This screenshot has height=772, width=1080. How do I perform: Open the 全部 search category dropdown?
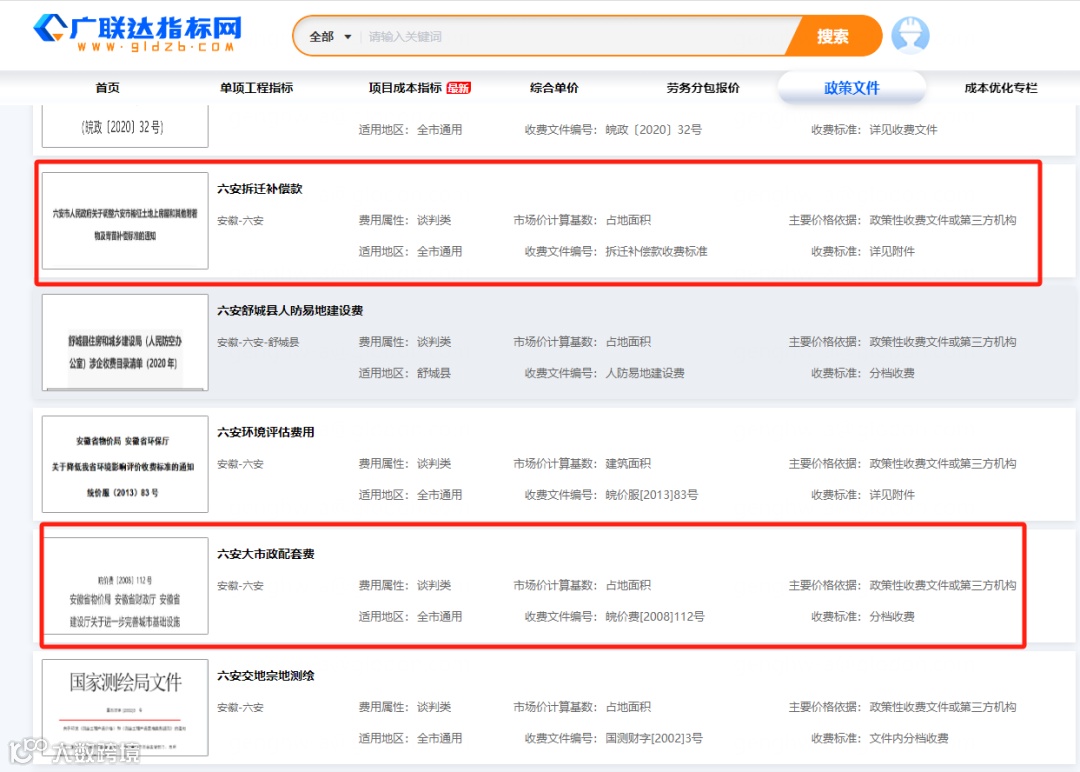330,36
